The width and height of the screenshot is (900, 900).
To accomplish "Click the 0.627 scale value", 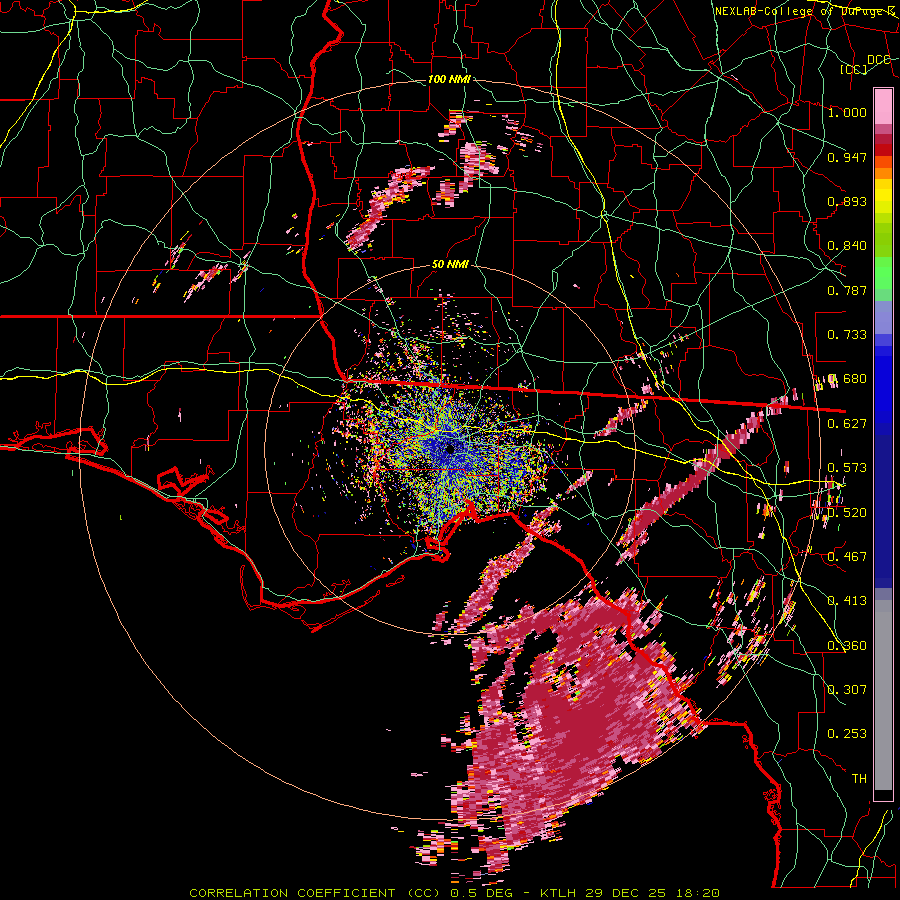I will 847,424.
